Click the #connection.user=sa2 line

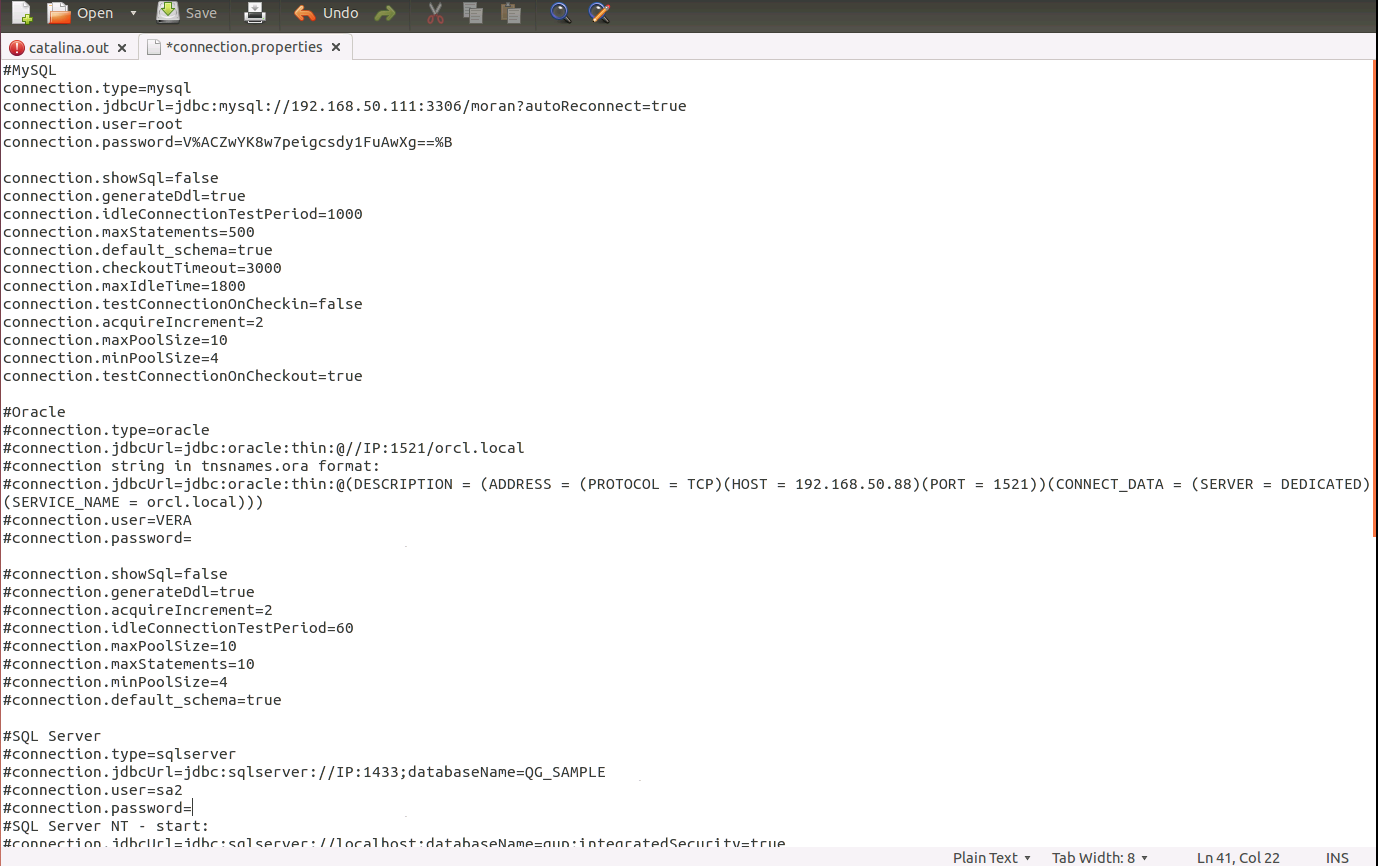(93, 790)
